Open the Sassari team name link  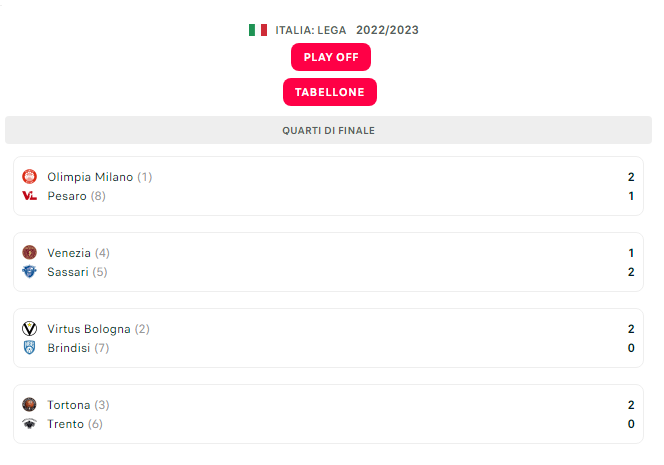point(68,272)
